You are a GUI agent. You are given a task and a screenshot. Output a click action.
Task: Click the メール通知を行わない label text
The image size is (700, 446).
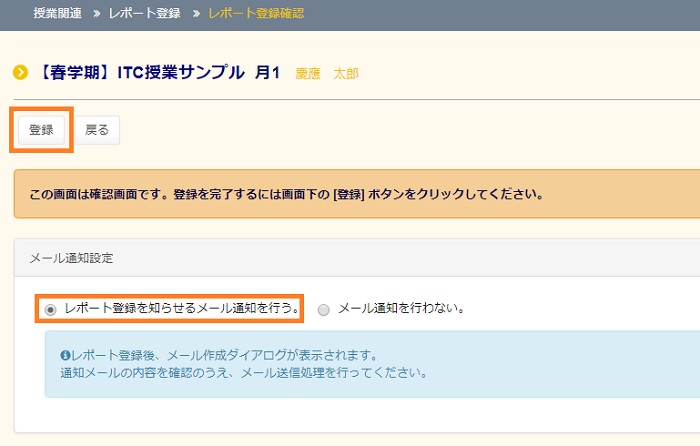point(401,308)
